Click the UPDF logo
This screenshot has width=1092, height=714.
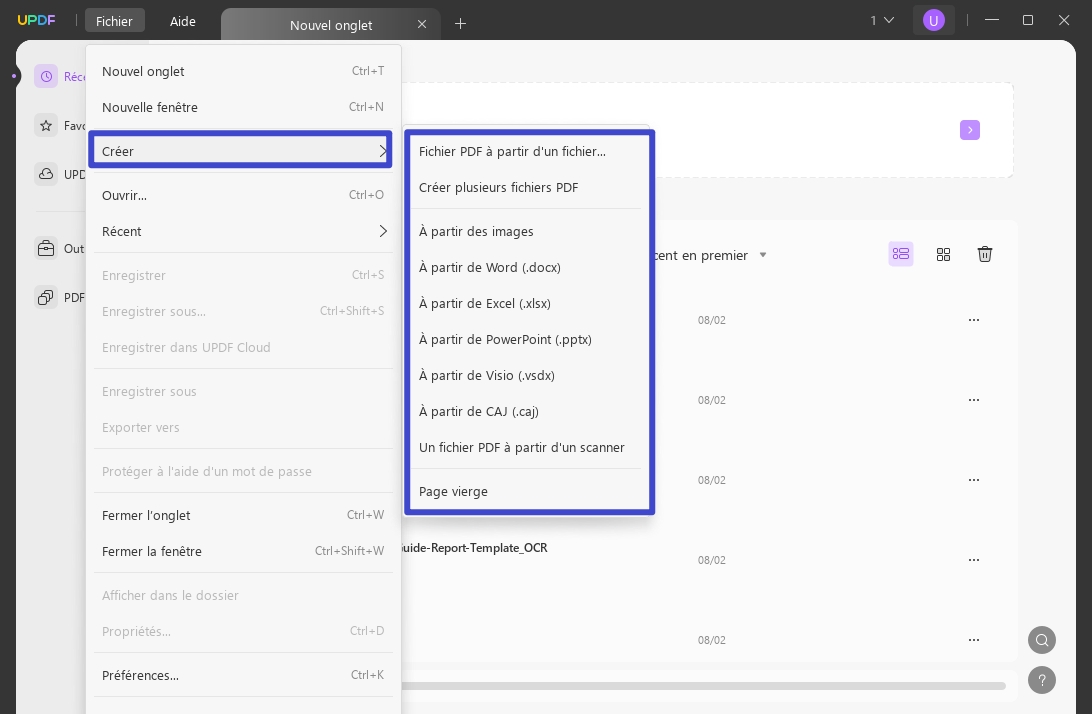click(36, 20)
